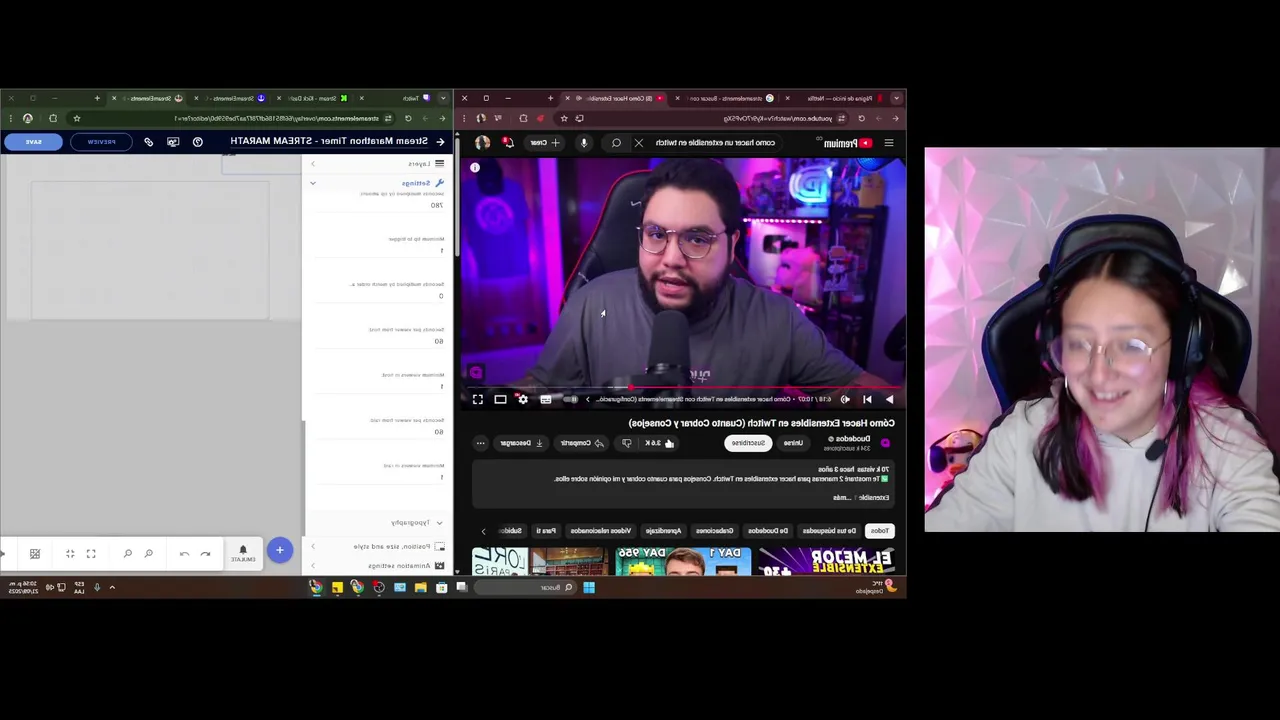Click the undo arrow beside the Emulate bell

click(x=205, y=553)
